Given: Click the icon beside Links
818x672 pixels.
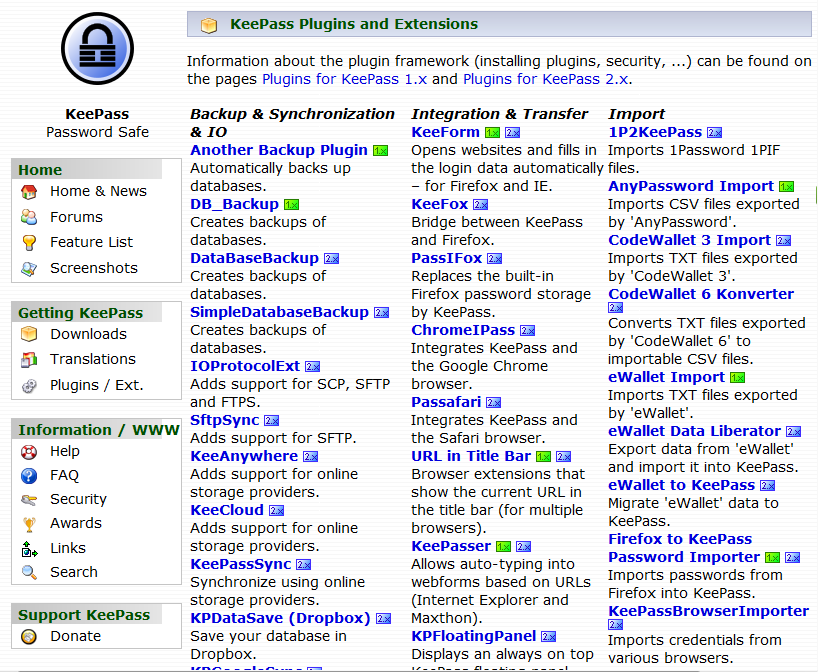Looking at the screenshot, I should (x=29, y=549).
